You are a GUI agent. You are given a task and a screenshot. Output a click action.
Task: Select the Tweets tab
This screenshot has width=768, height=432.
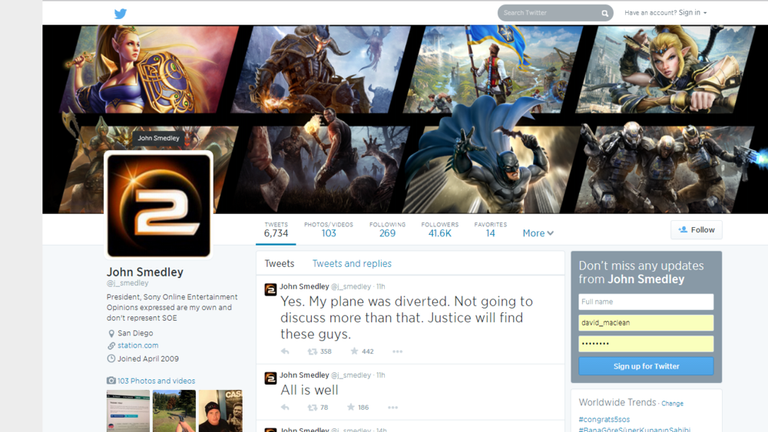[x=279, y=264]
